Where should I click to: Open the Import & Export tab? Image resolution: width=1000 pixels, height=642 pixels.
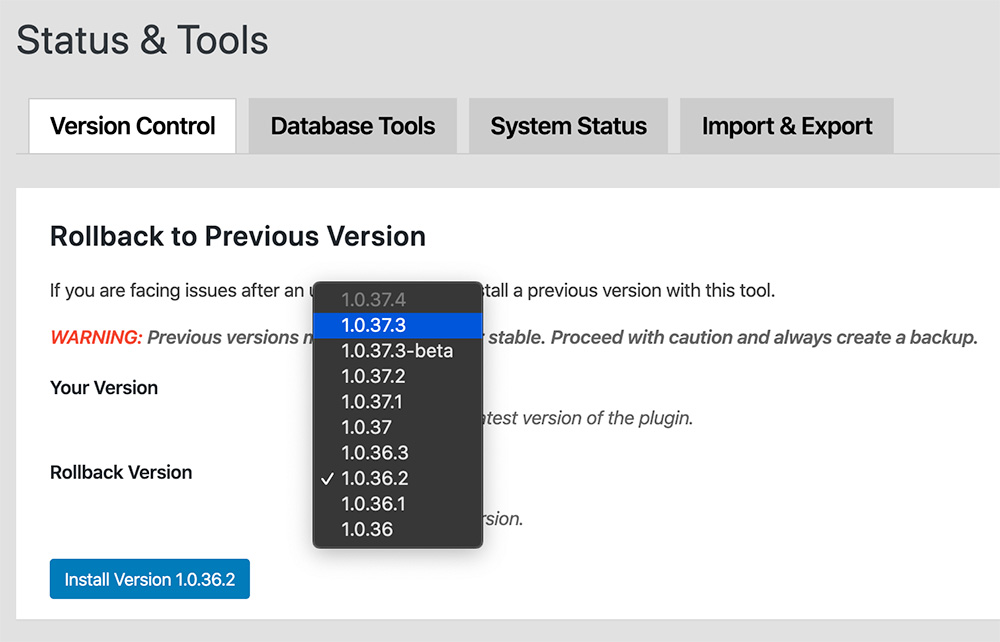pyautogui.click(x=787, y=126)
